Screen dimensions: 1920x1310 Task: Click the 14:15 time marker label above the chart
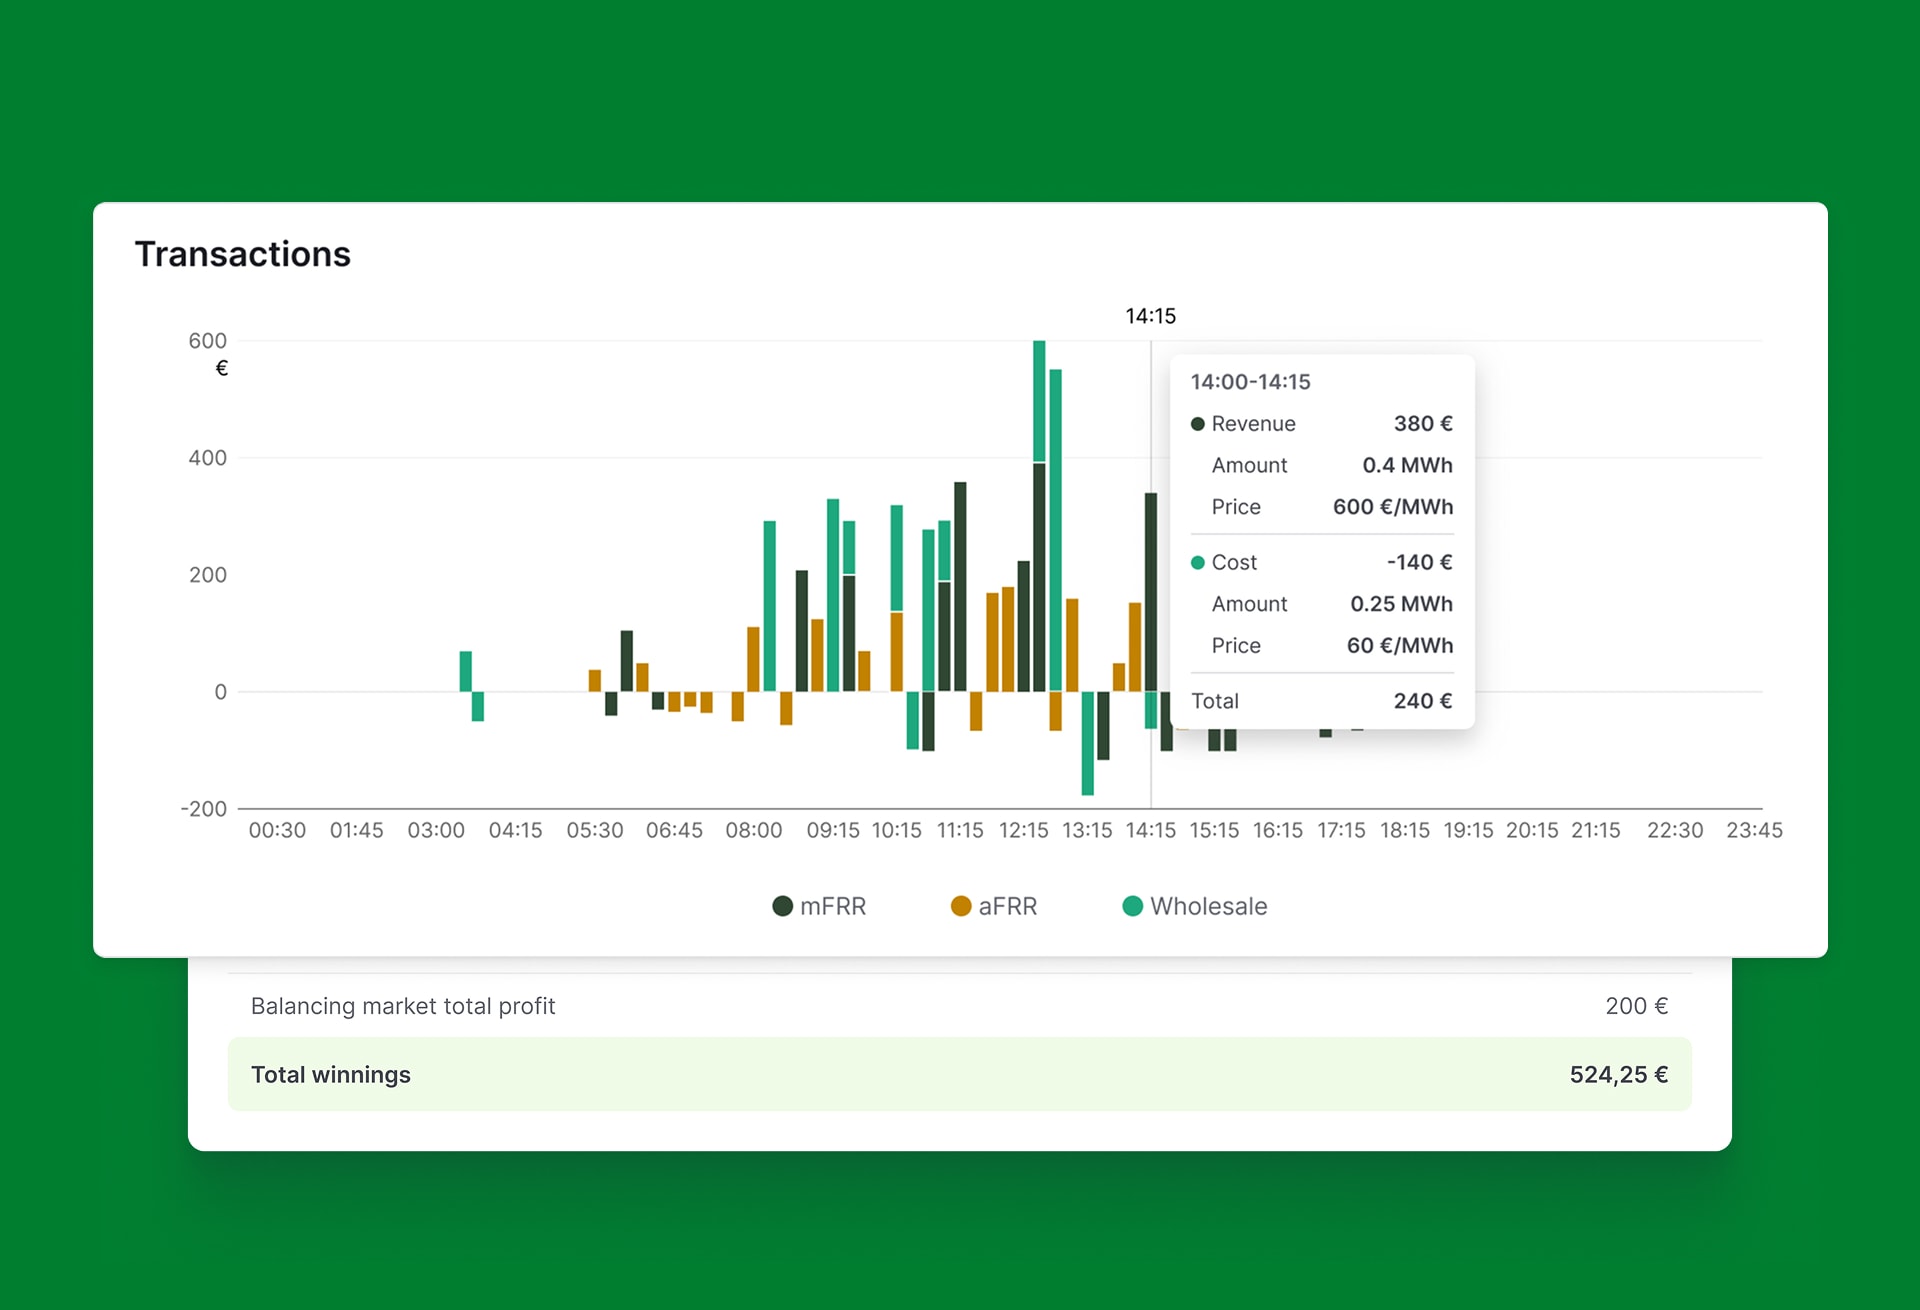1150,316
